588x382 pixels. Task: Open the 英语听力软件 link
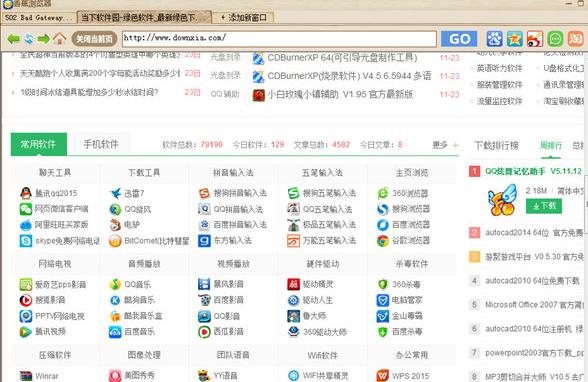coord(499,68)
